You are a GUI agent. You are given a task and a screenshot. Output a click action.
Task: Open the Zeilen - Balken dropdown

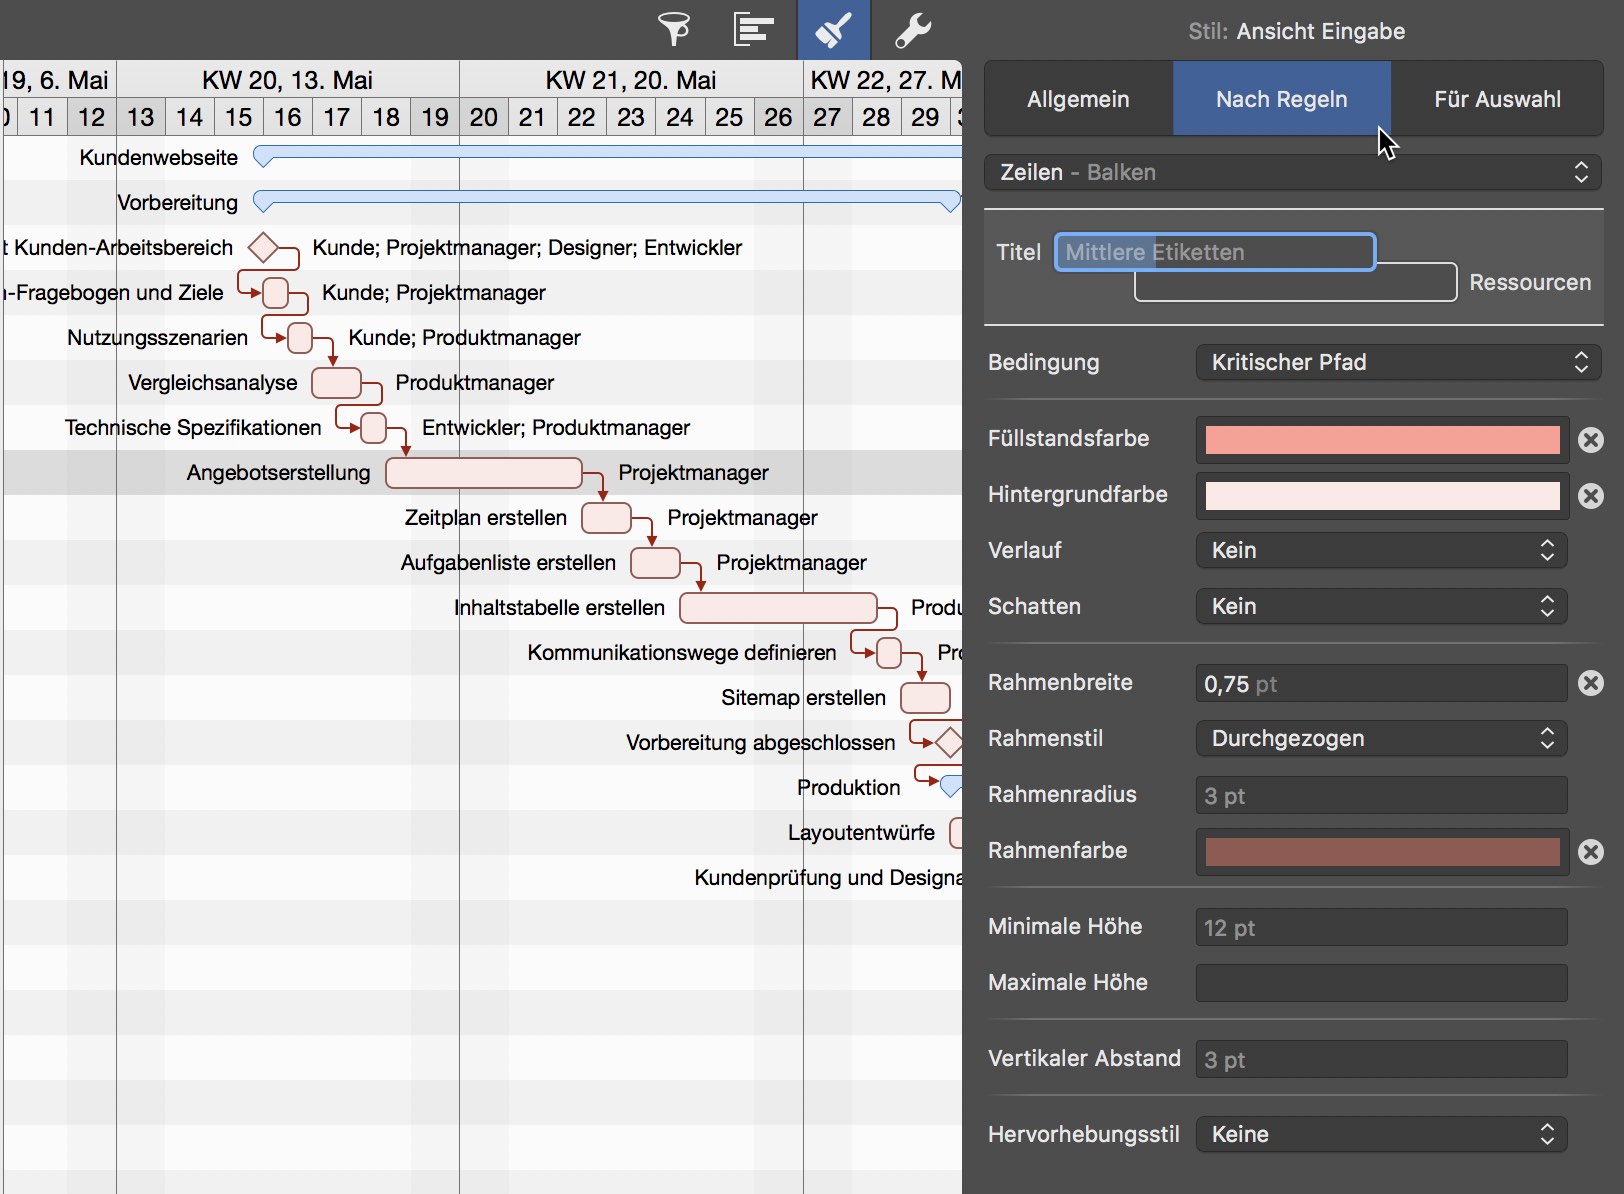[1292, 172]
